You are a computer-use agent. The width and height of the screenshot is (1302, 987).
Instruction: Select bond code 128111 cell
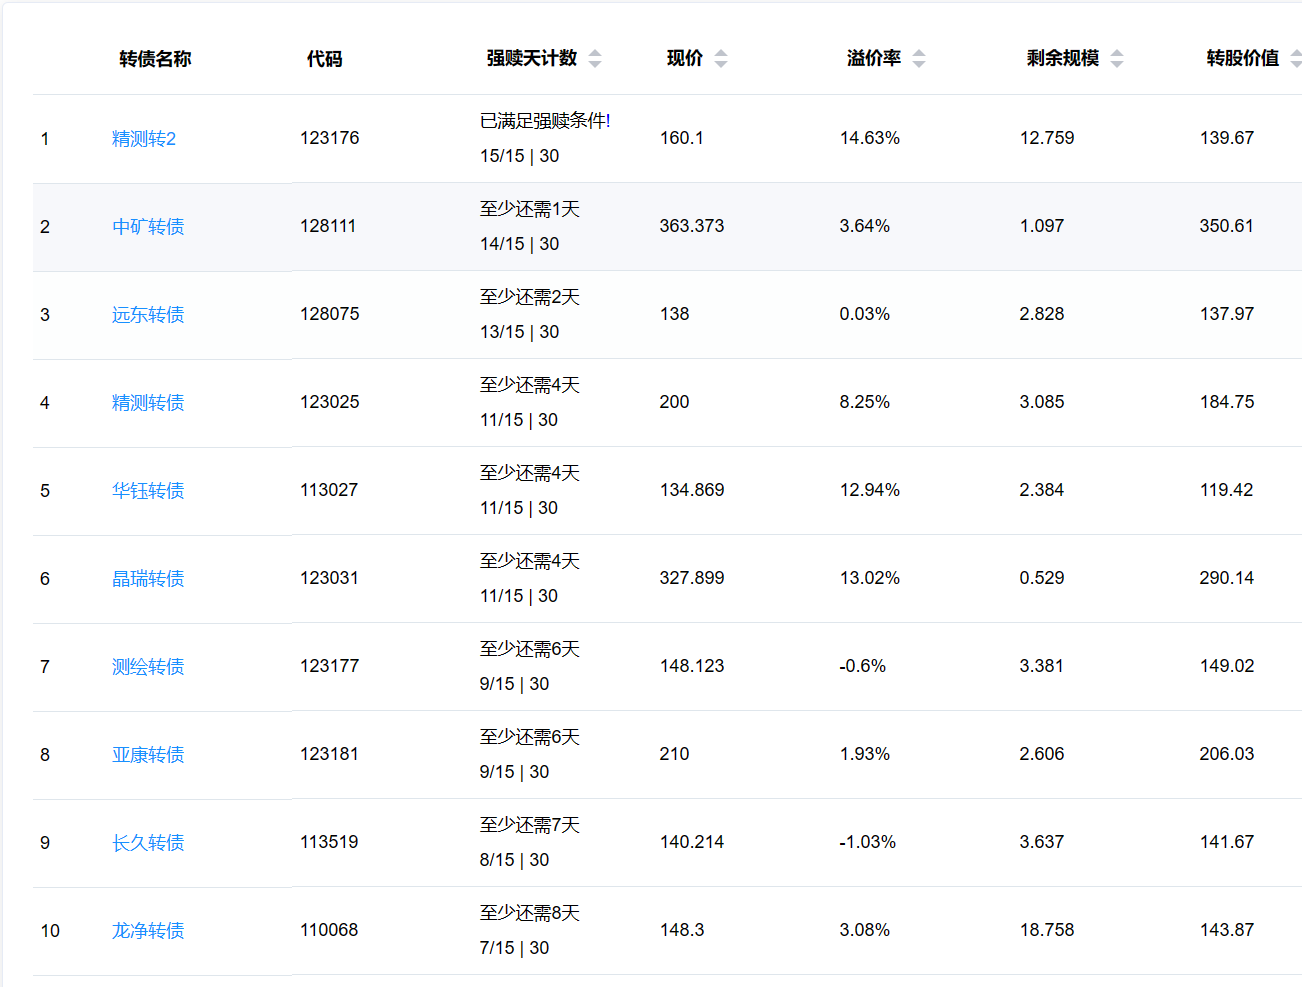[328, 226]
